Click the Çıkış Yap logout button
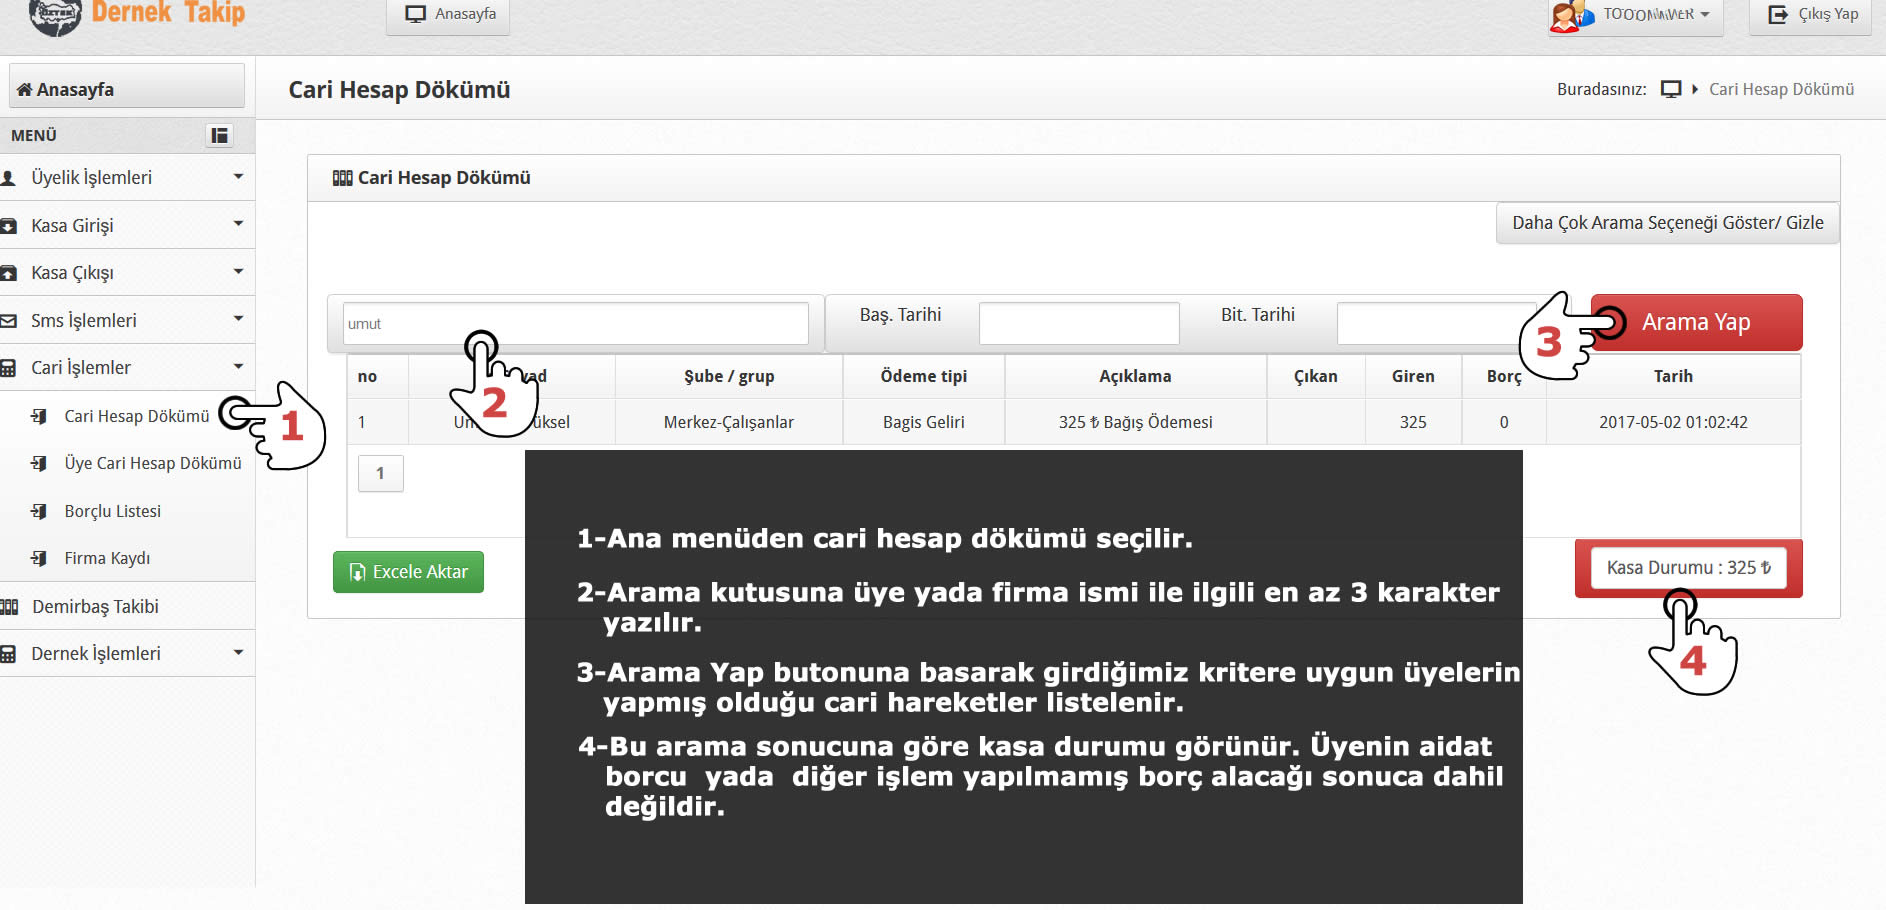 tap(1812, 15)
